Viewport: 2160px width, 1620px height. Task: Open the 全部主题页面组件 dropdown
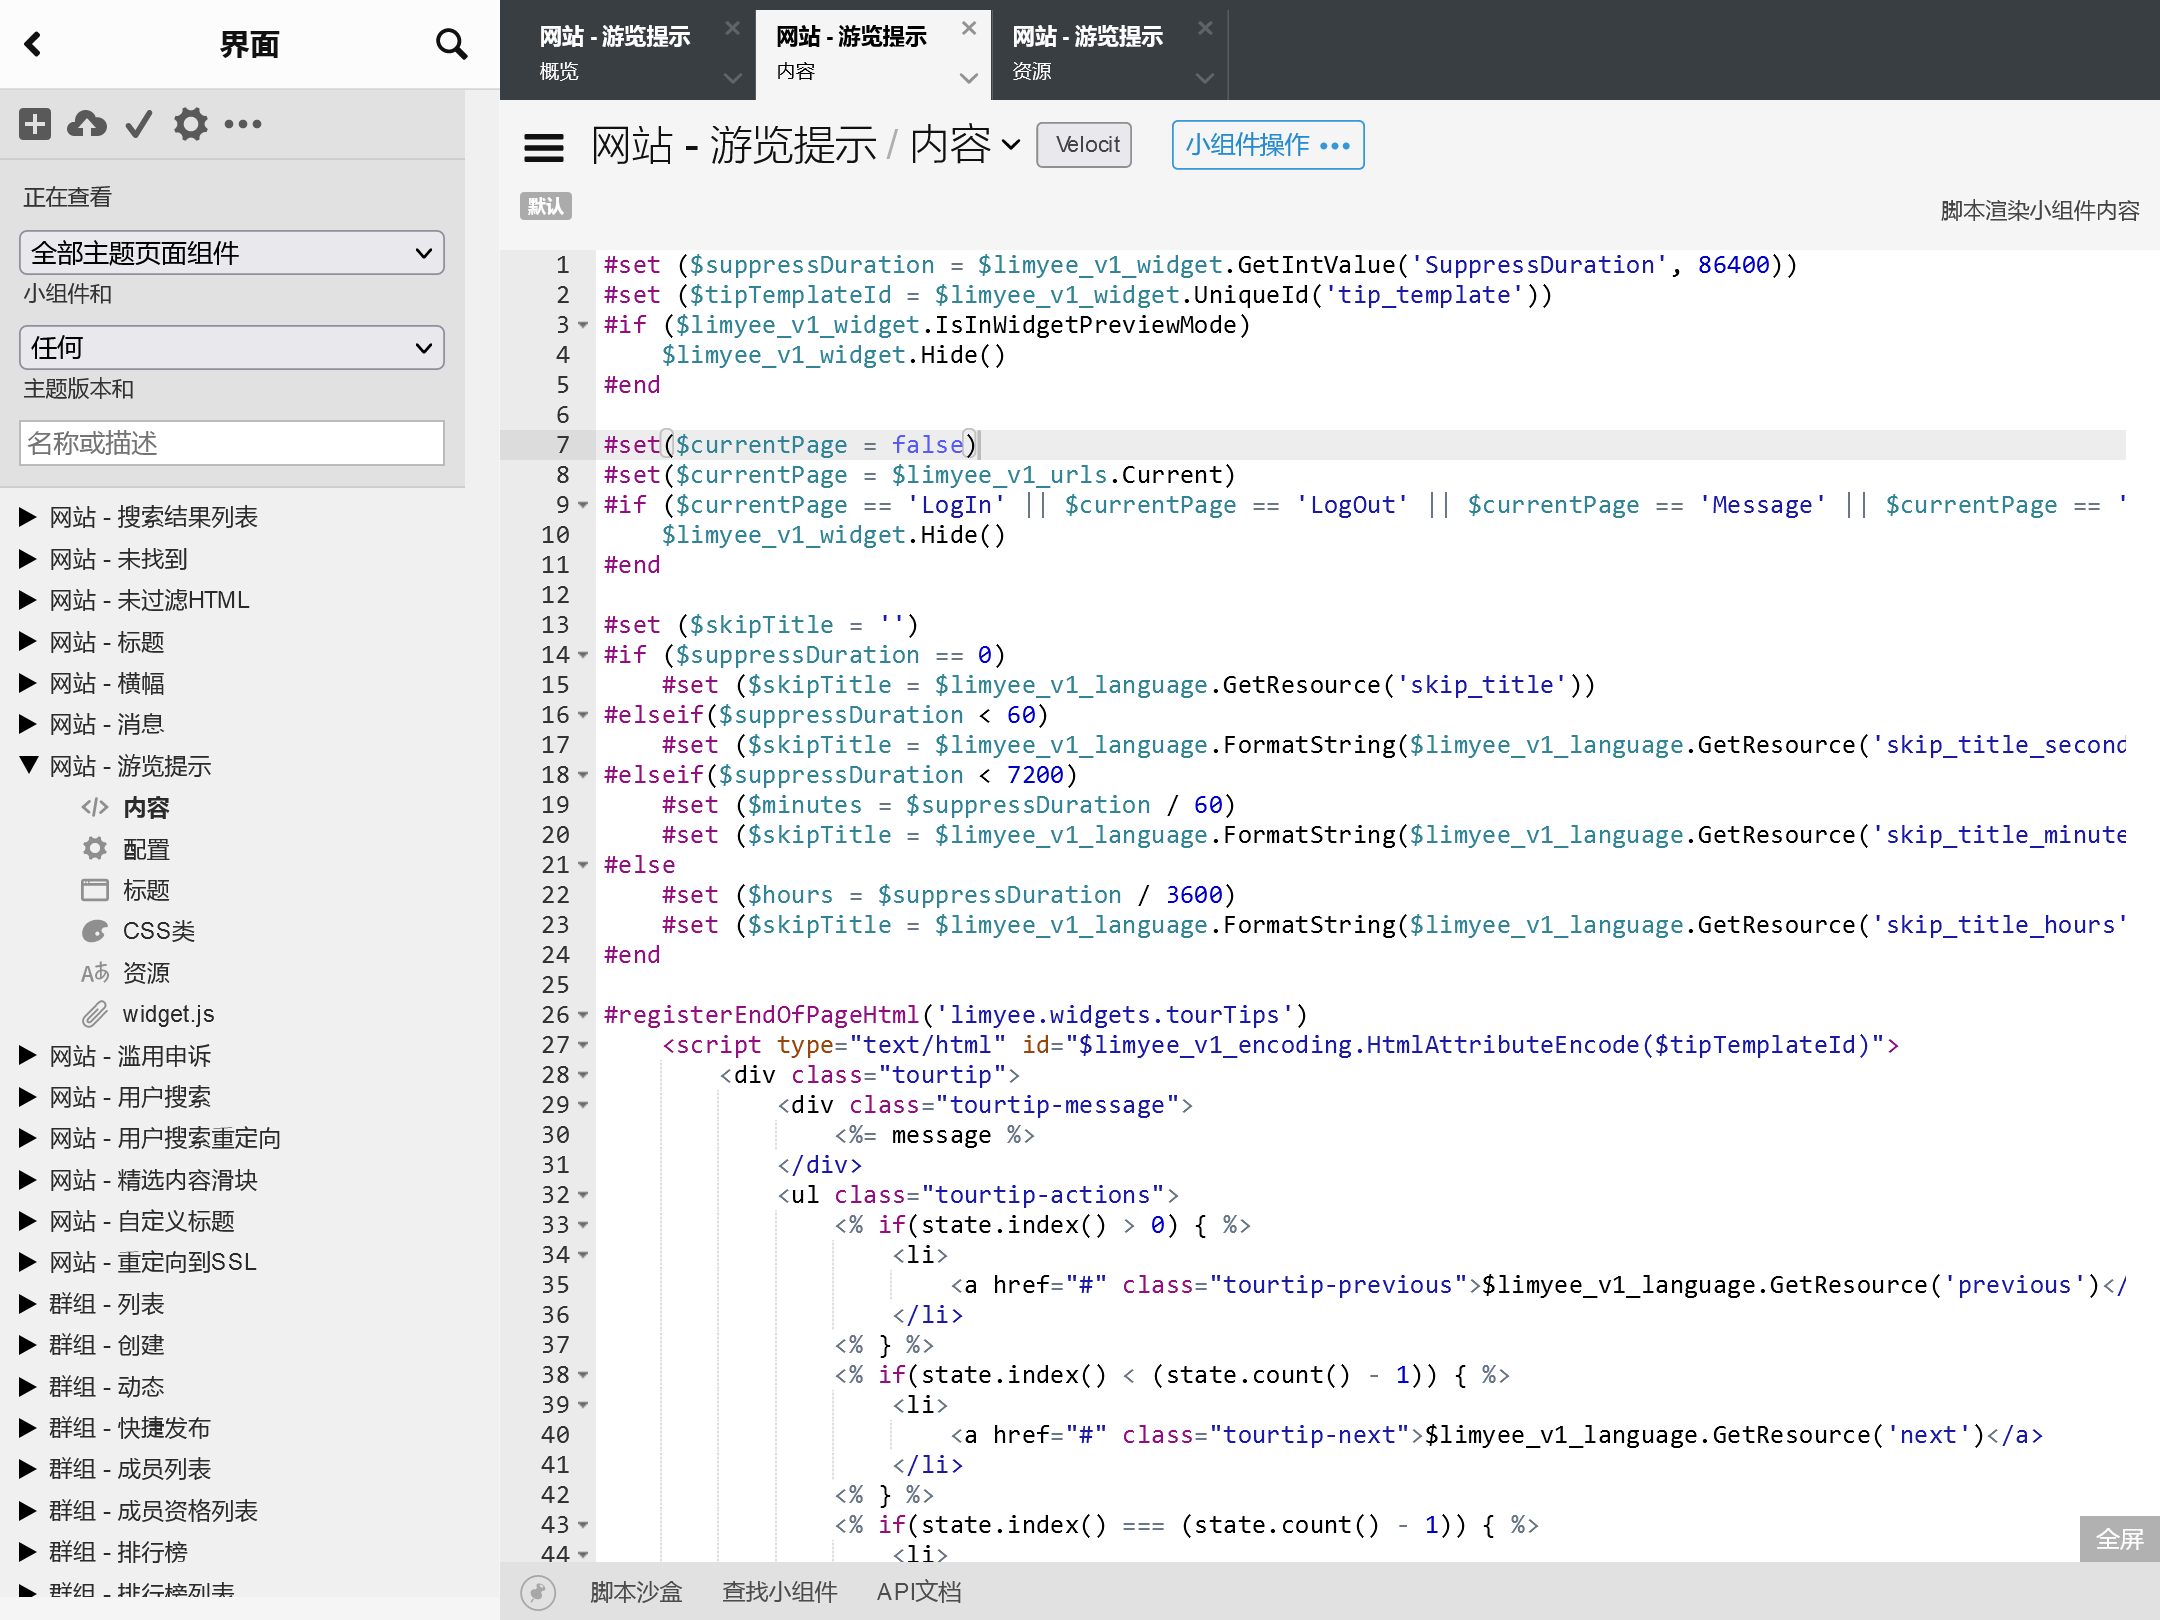point(232,253)
